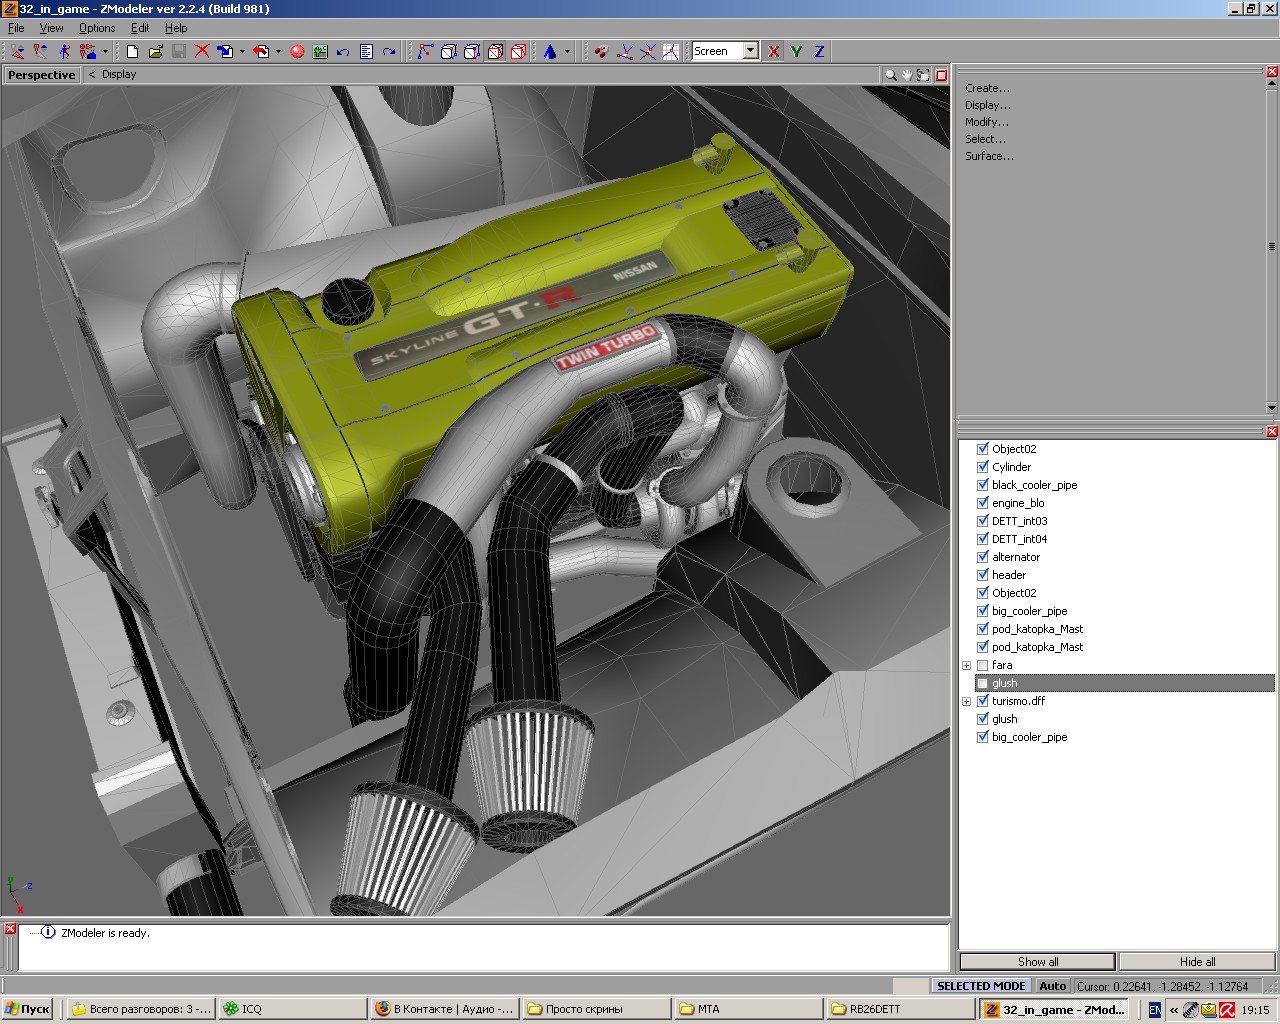The width and height of the screenshot is (1280, 1024).
Task: Open the Screen axis-mode dropdown
Action: tap(750, 51)
